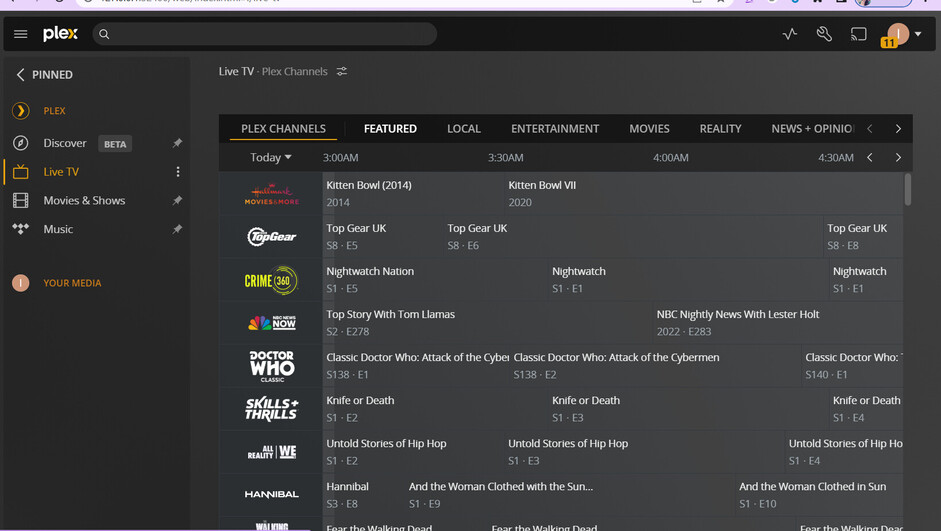Select Nightwatch Nation S1 E5

(x=436, y=280)
